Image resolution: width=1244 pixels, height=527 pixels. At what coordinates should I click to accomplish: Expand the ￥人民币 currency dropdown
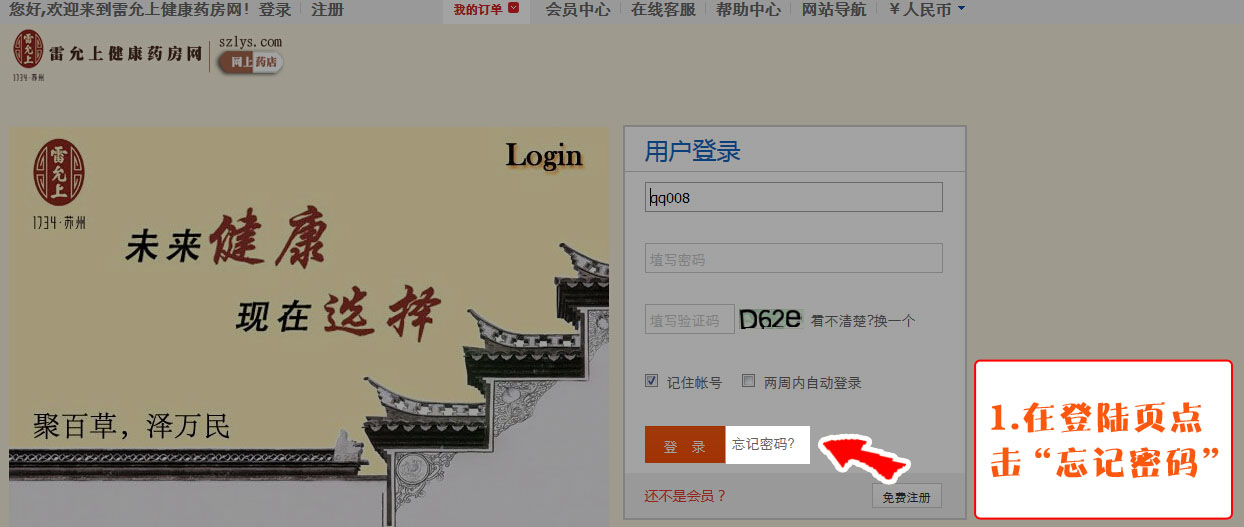[x=927, y=10]
